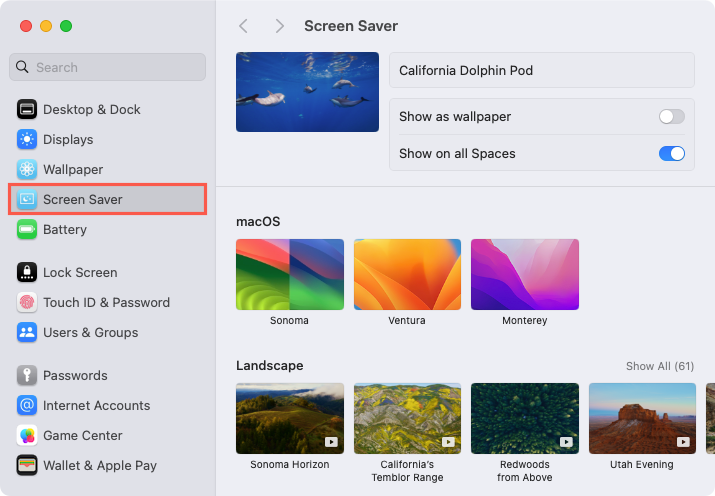This screenshot has height=496, width=715.
Task: Go forward with the right chevron
Action: tap(280, 26)
